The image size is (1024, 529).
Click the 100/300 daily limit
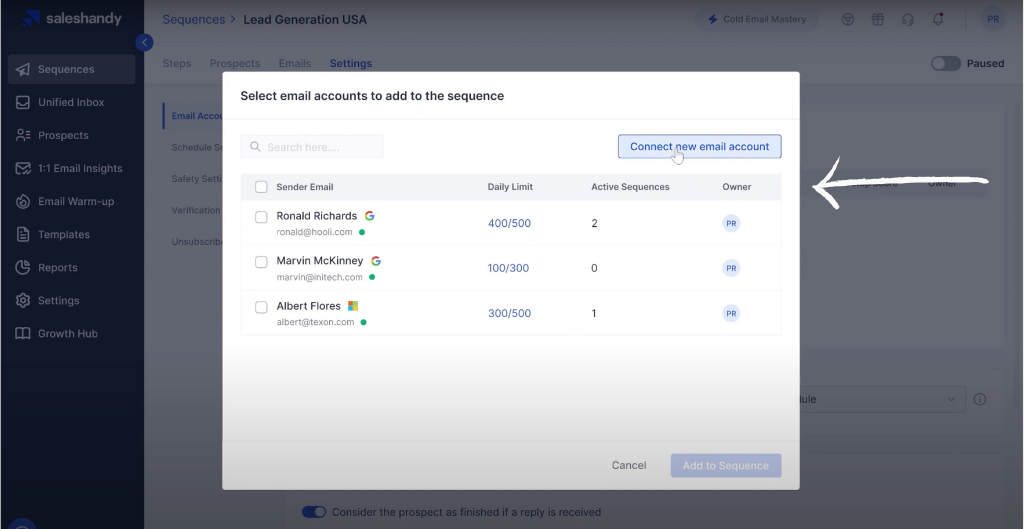(x=508, y=268)
